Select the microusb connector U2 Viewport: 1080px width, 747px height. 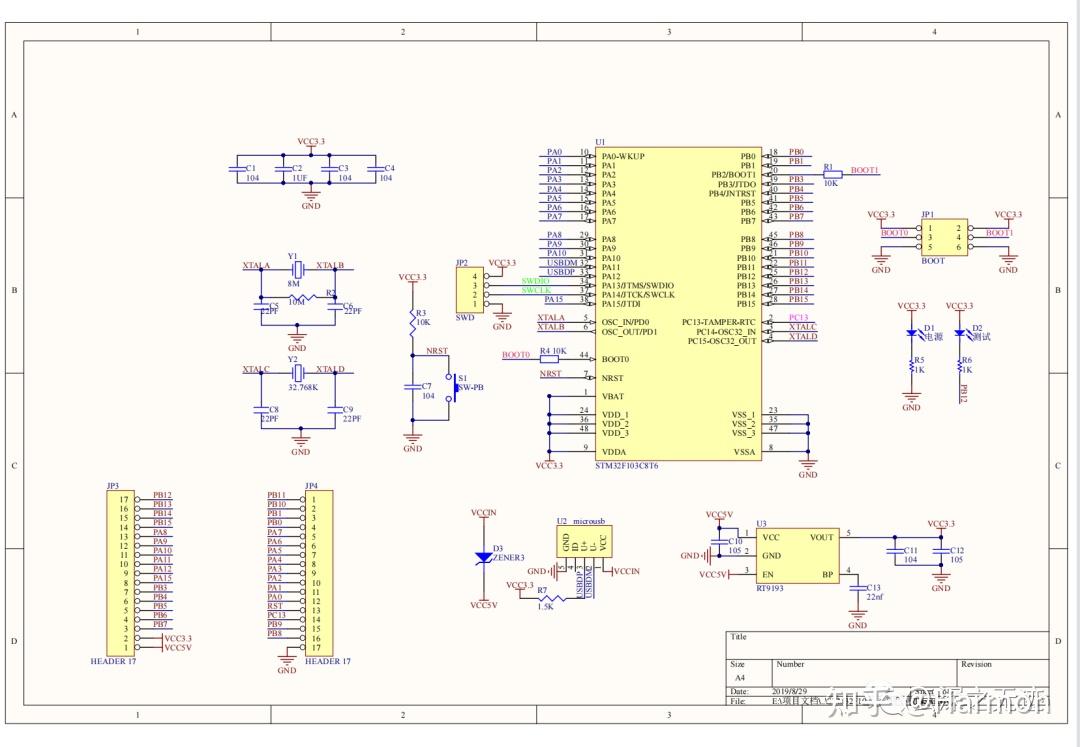(585, 540)
